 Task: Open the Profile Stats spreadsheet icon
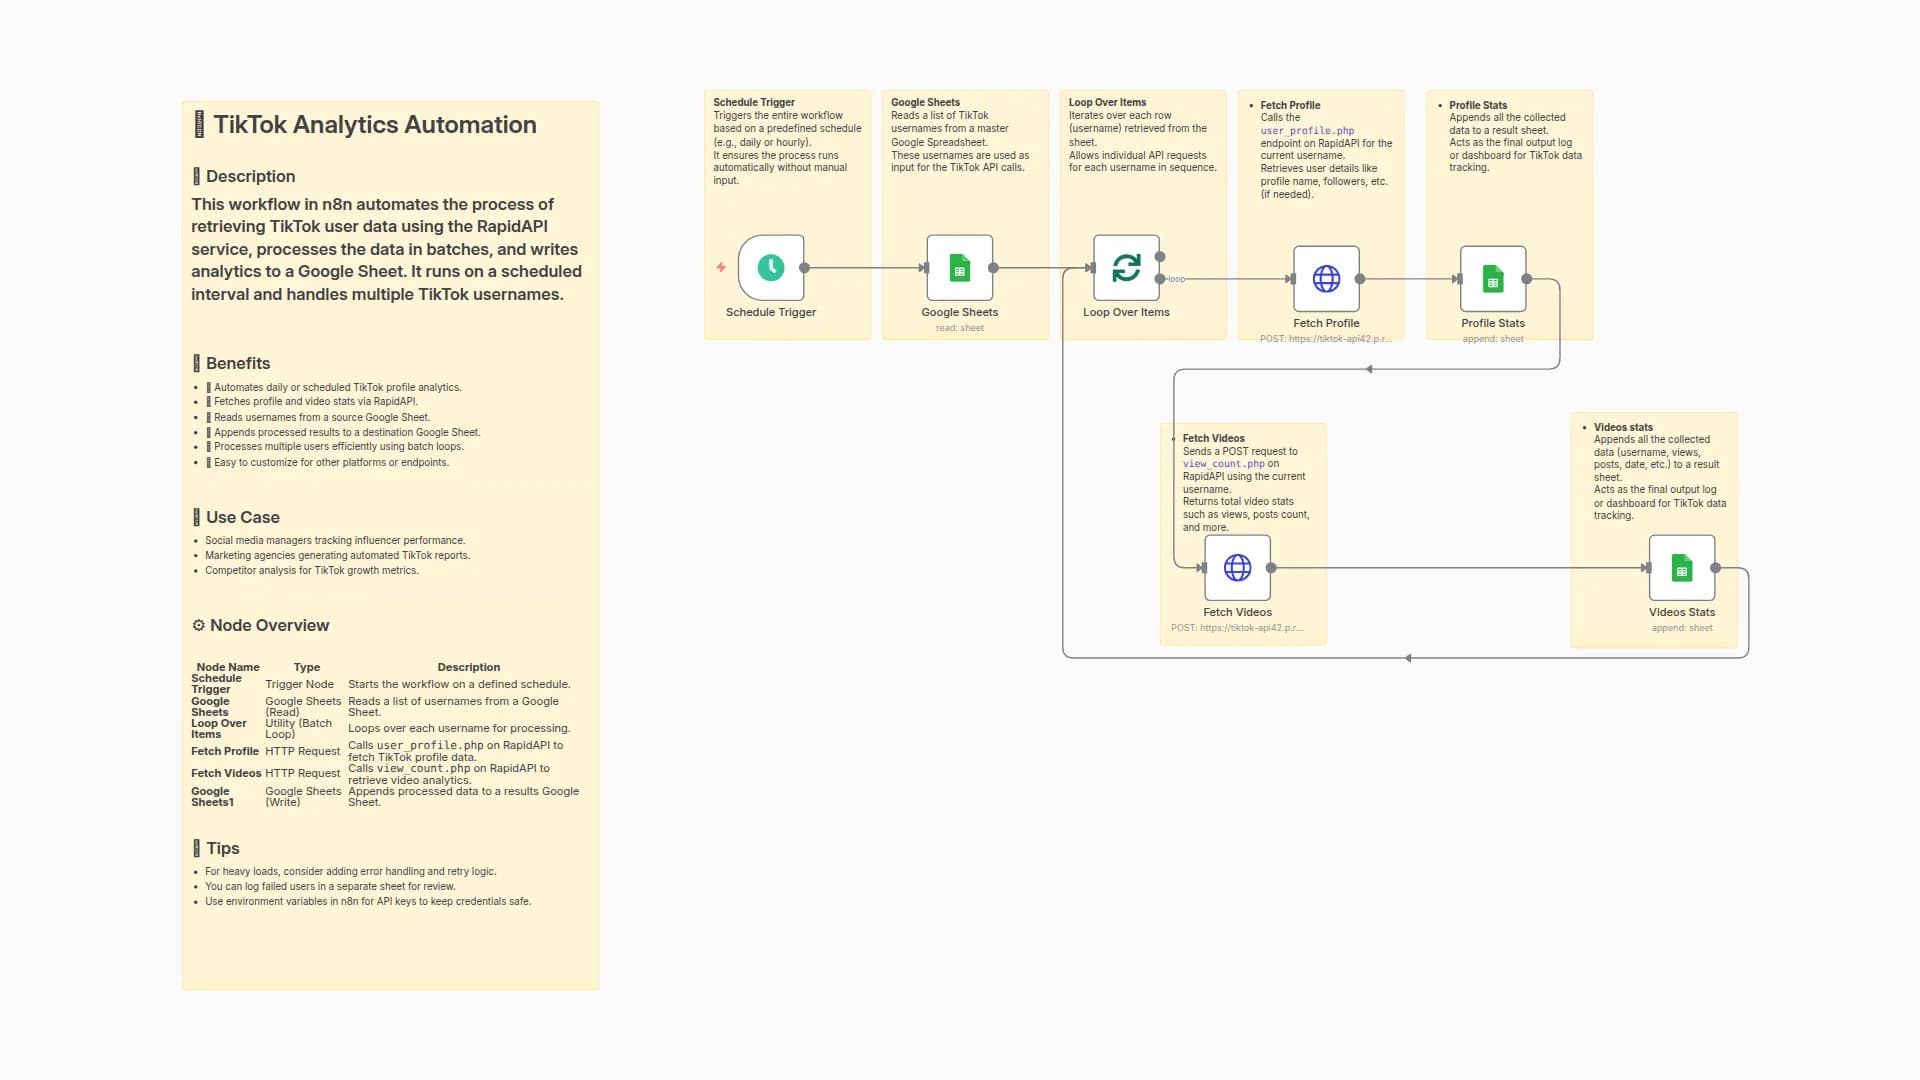[1493, 279]
